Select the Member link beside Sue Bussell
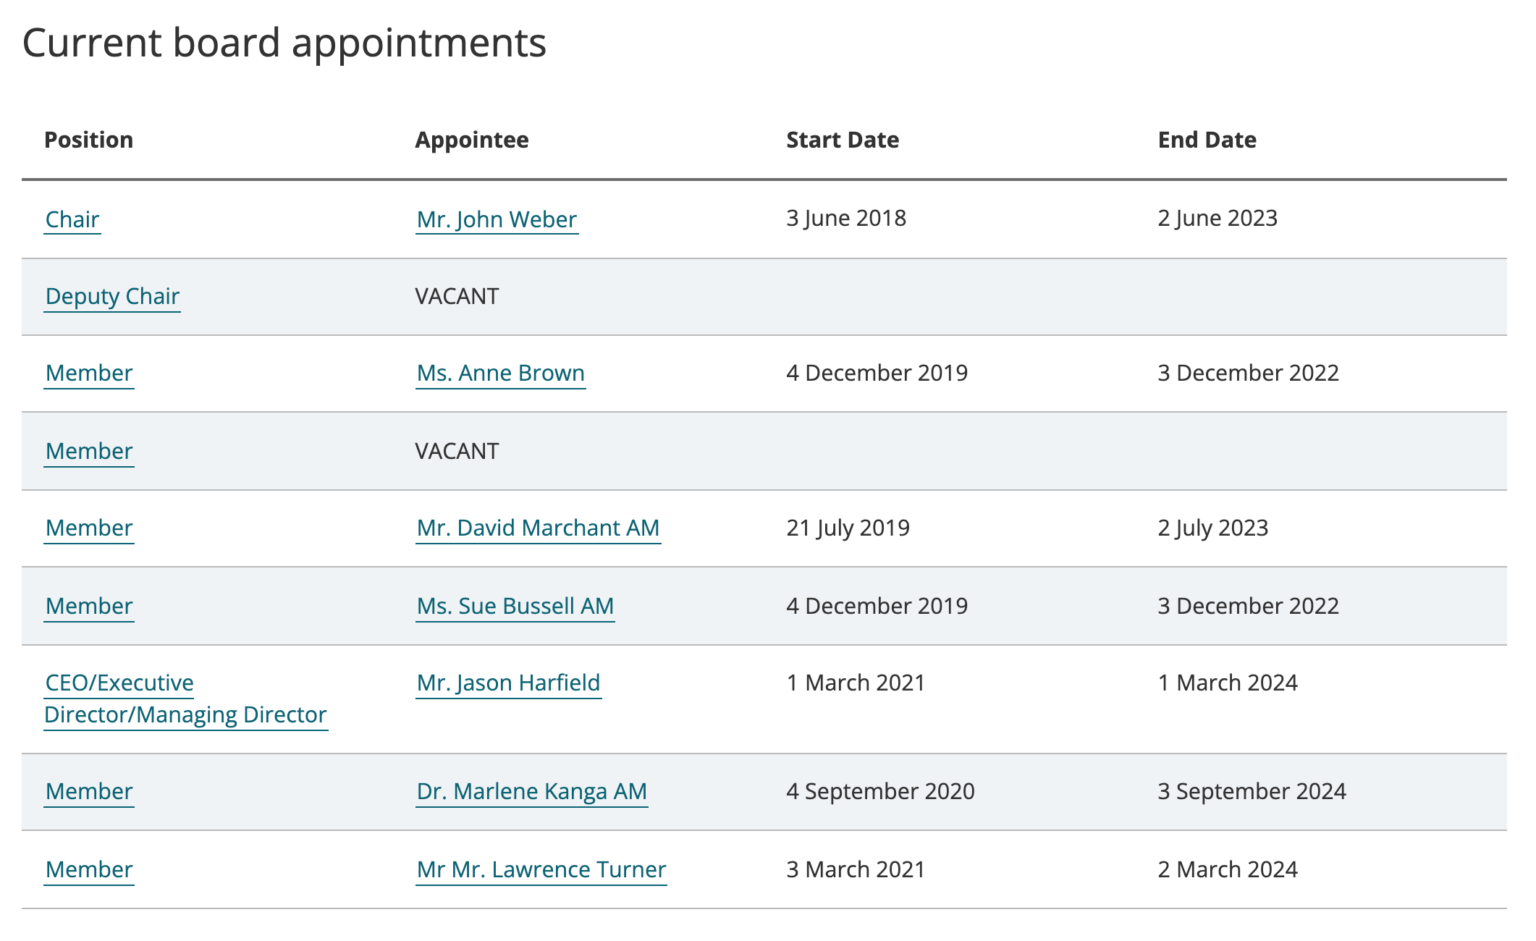The height and width of the screenshot is (941, 1536). pyautogui.click(x=88, y=606)
